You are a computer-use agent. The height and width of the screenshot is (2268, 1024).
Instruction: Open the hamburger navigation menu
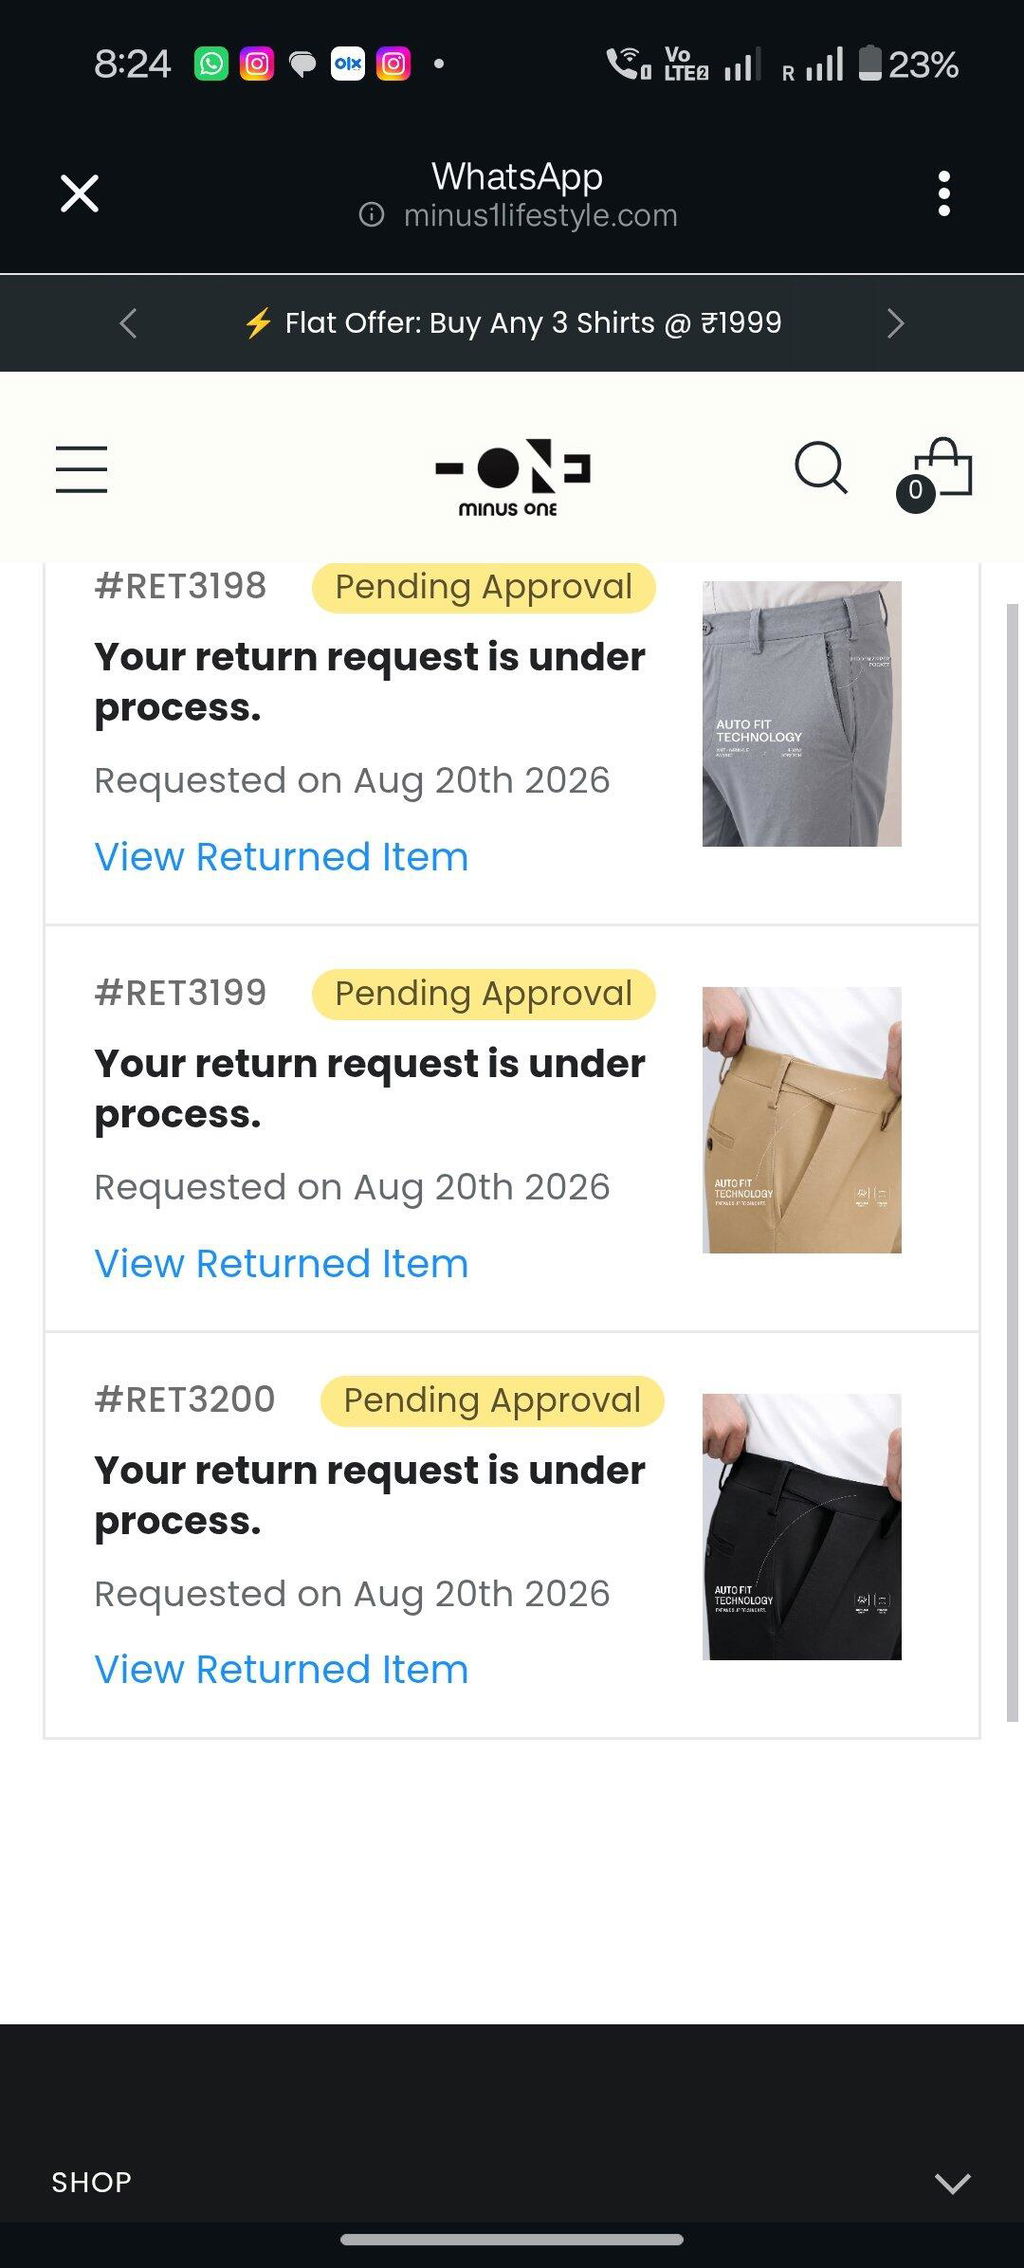81,469
